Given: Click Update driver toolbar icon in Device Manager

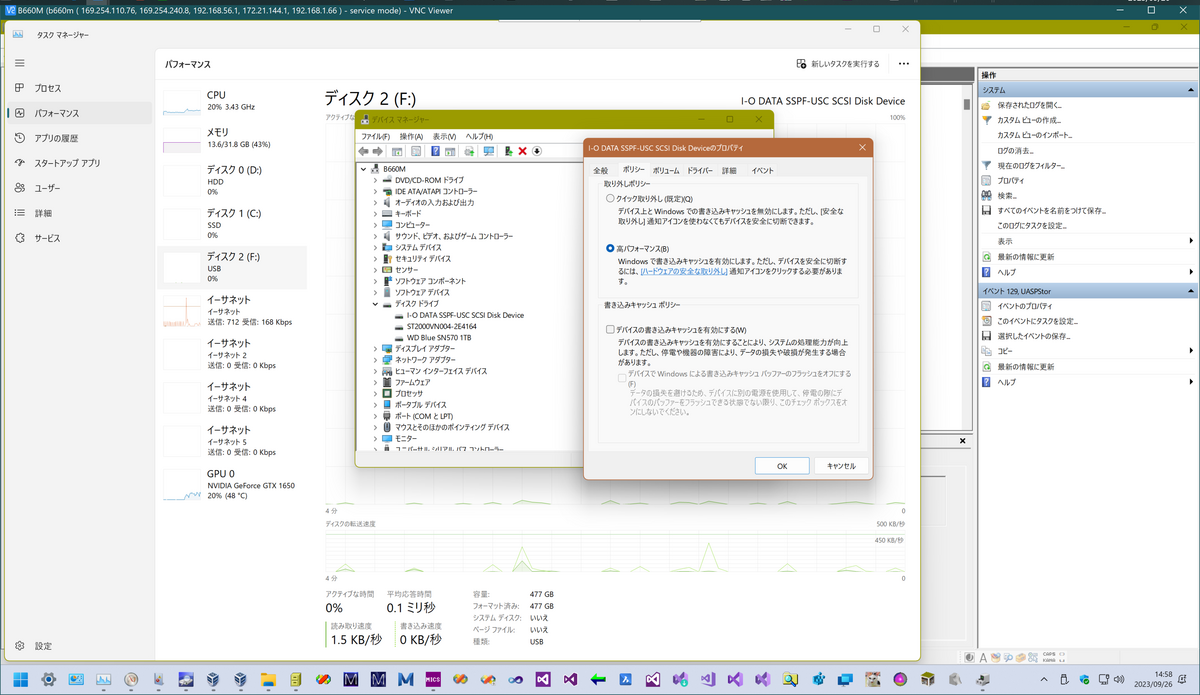Looking at the screenshot, I should 468,151.
